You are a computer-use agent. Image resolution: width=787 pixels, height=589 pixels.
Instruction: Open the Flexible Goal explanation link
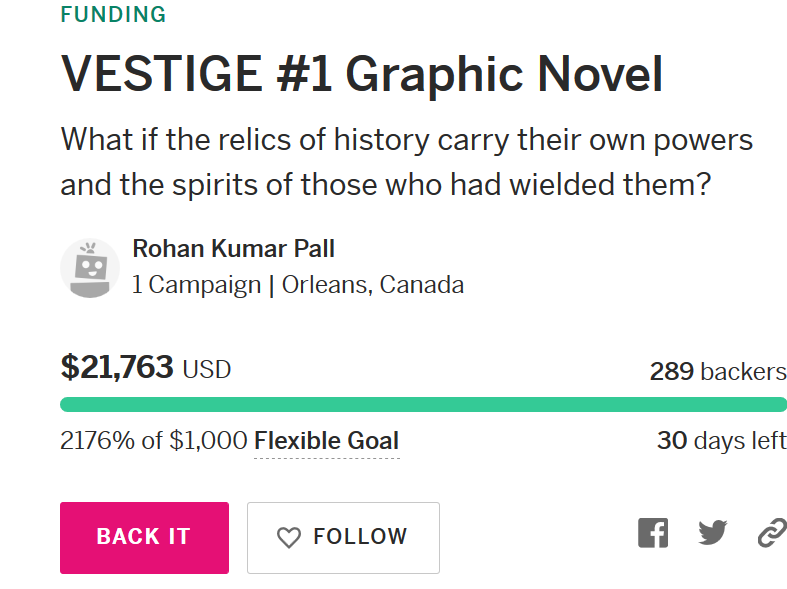pyautogui.click(x=327, y=441)
